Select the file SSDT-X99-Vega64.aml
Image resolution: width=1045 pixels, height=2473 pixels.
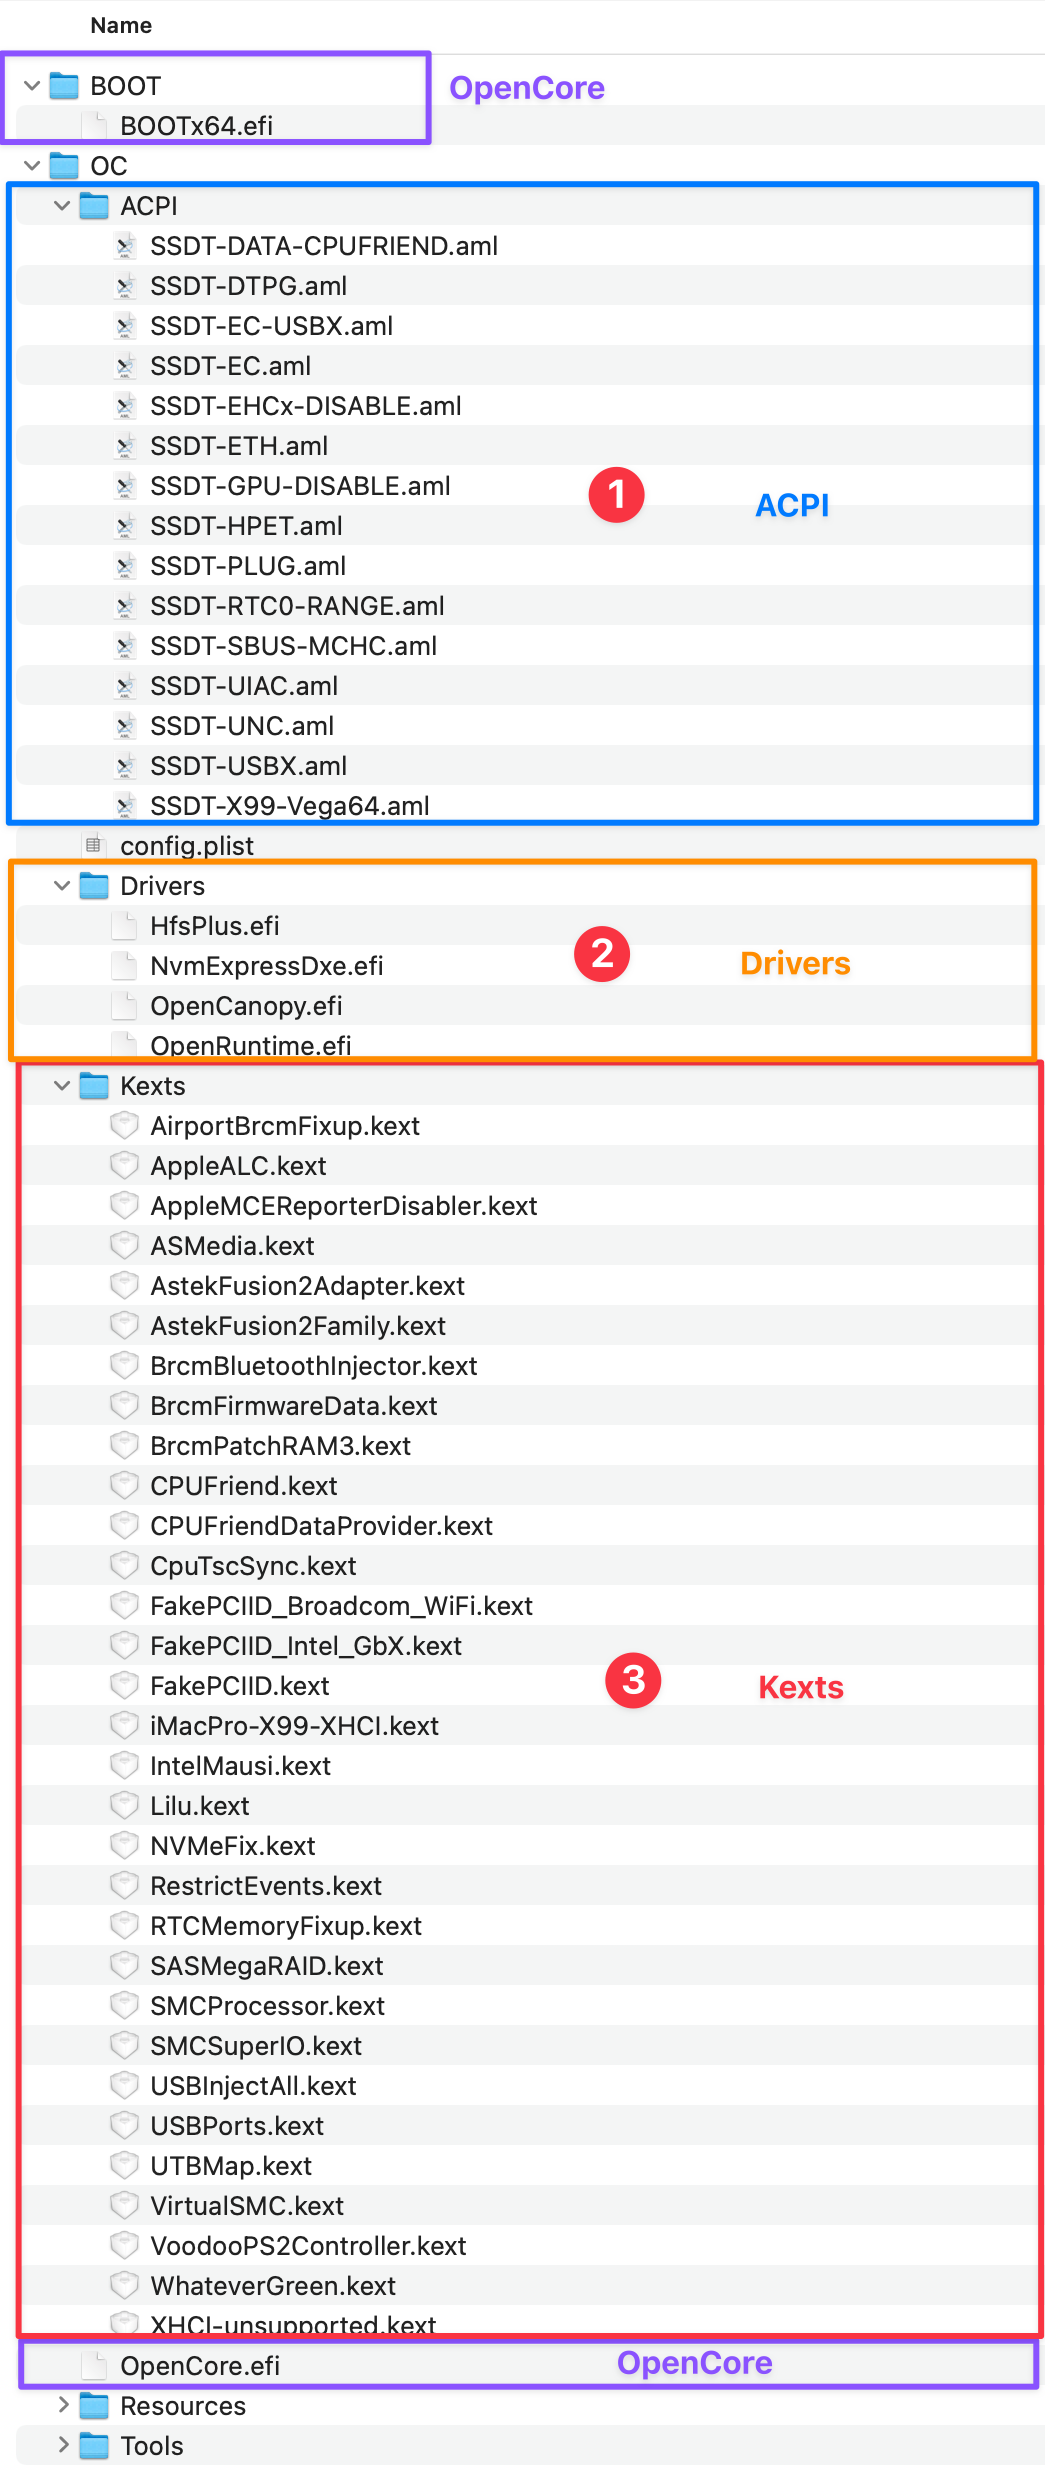(290, 806)
